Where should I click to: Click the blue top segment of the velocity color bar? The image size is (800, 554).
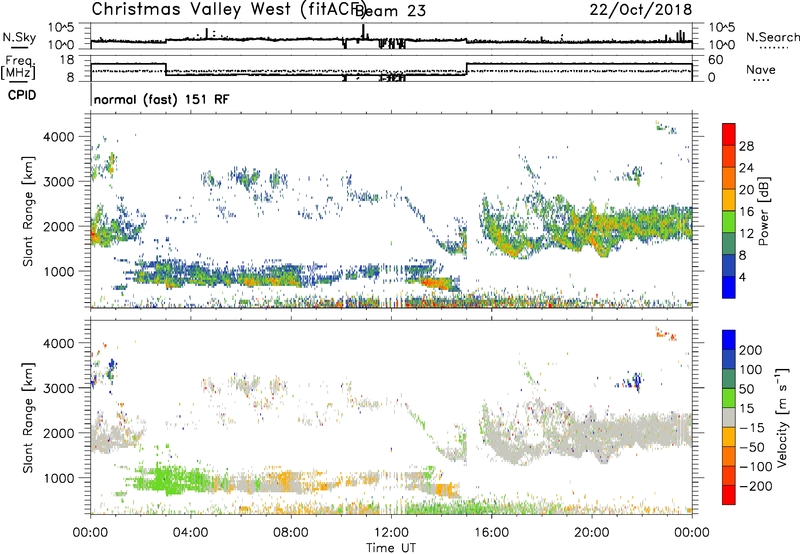point(729,340)
